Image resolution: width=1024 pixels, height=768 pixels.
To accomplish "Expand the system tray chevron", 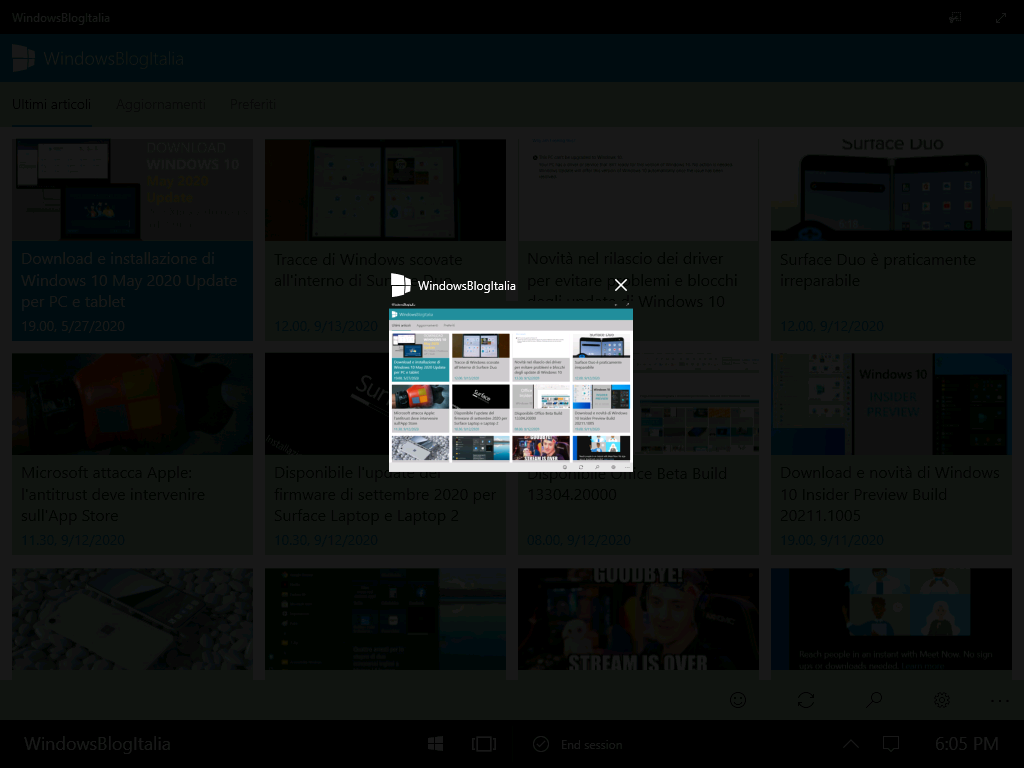I will tap(850, 744).
